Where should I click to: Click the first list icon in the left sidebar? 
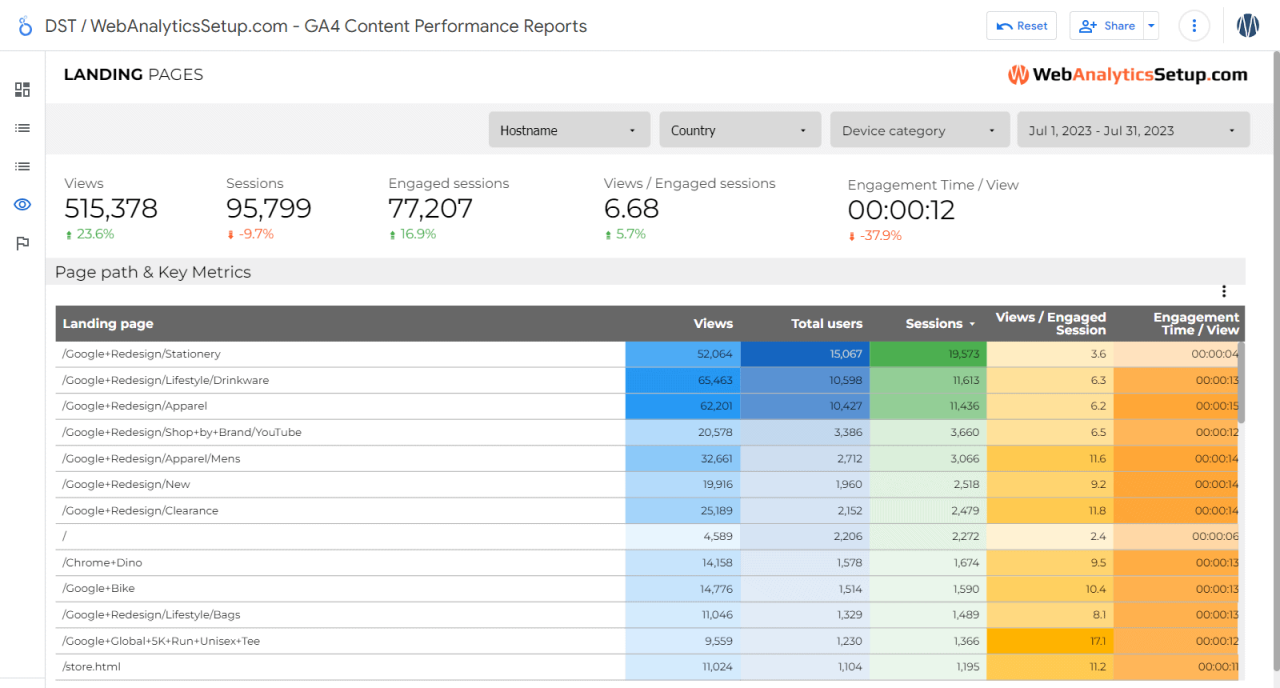click(x=22, y=127)
